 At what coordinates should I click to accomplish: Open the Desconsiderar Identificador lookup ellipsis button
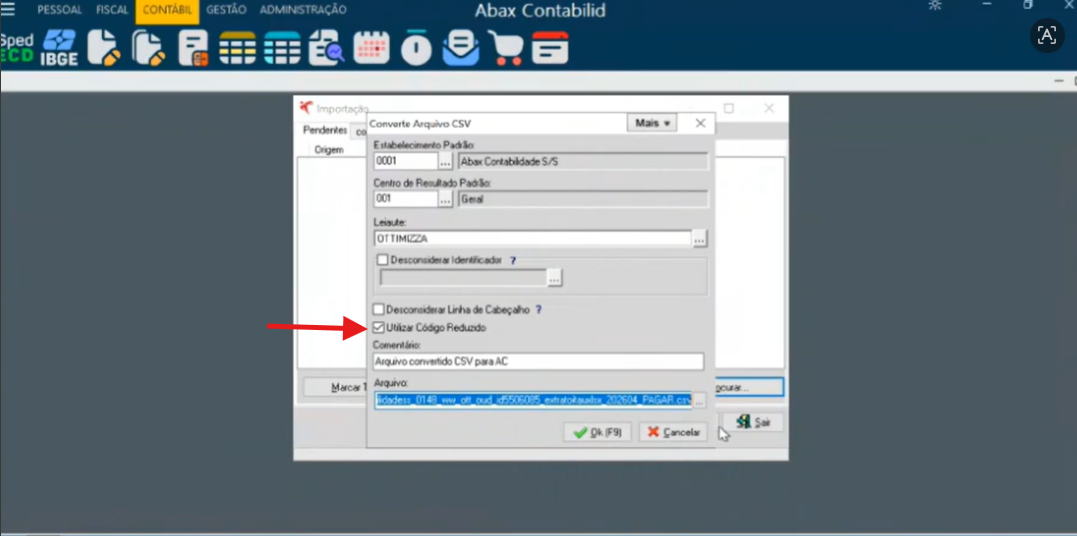[x=555, y=278]
